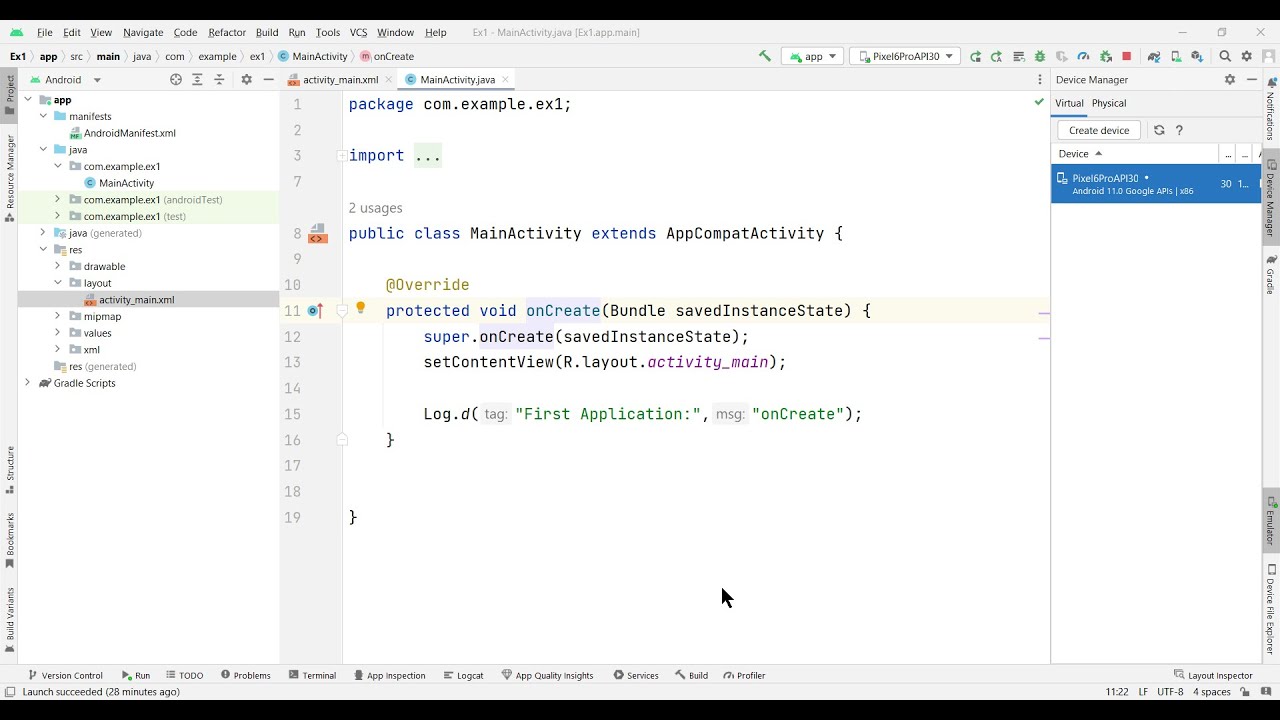Click the UTF-8 encoding status bar entry
This screenshot has width=1280, height=720.
1171,692
